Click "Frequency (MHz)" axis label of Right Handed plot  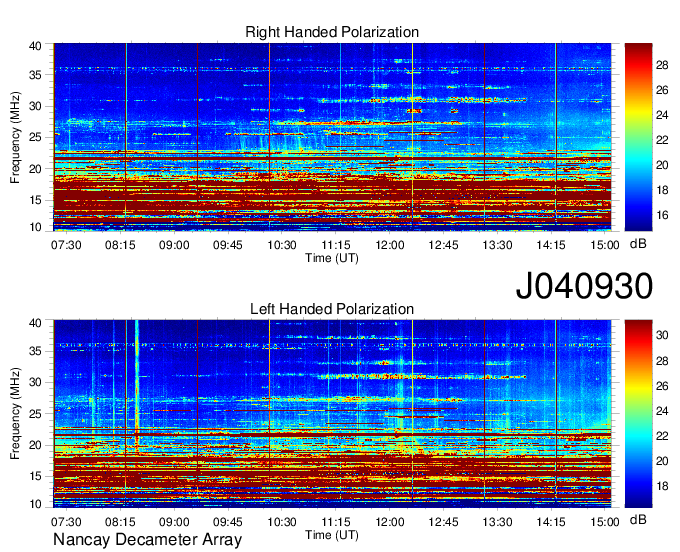pyautogui.click(x=15, y=137)
